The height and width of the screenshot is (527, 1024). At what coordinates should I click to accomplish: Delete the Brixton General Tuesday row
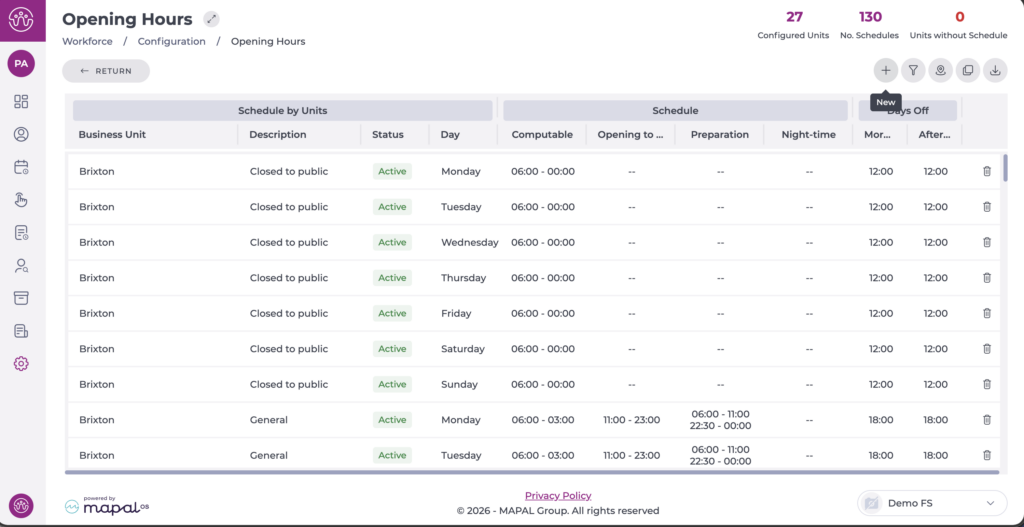coord(987,455)
